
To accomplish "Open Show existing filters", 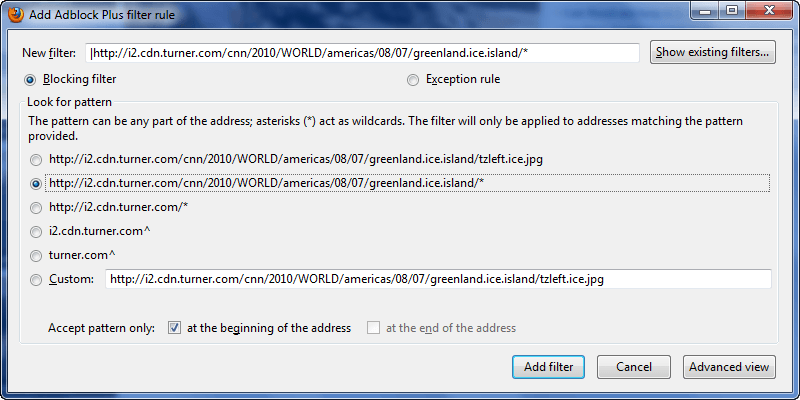I will click(x=712, y=52).
